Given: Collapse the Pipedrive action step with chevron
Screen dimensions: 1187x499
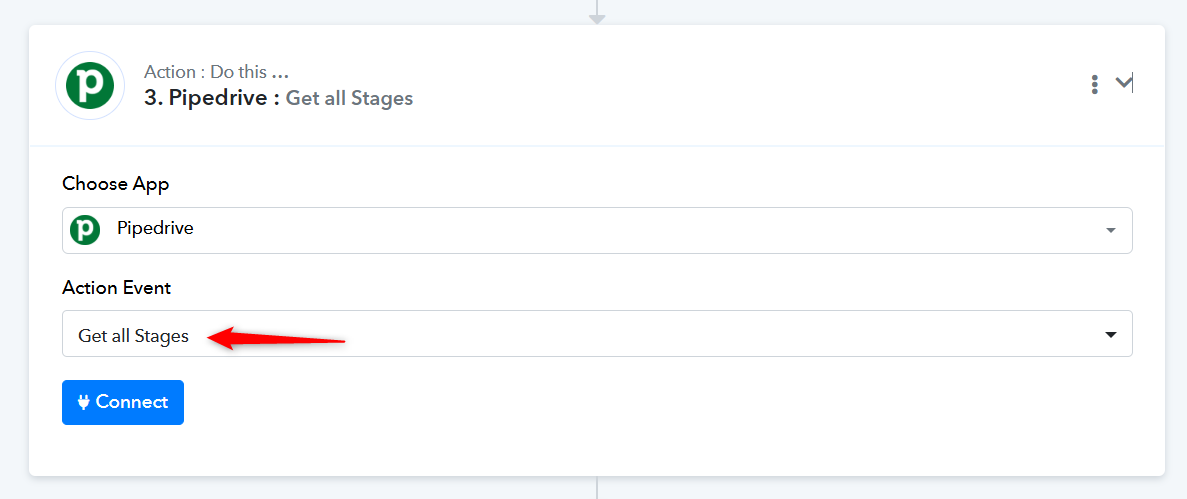Looking at the screenshot, I should [x=1123, y=82].
